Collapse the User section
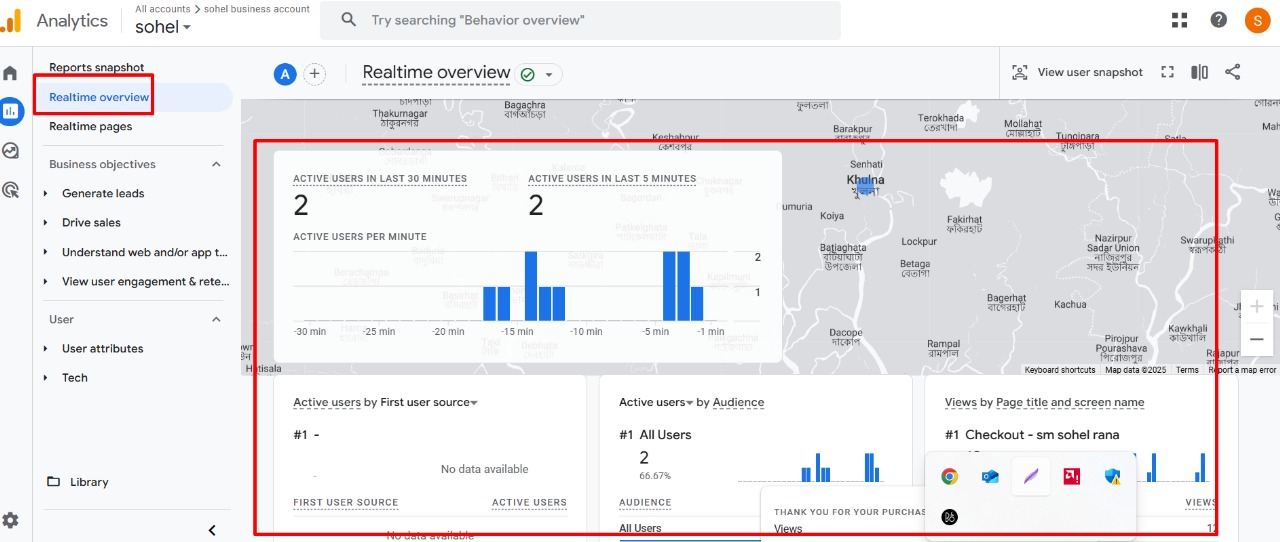 point(216,319)
